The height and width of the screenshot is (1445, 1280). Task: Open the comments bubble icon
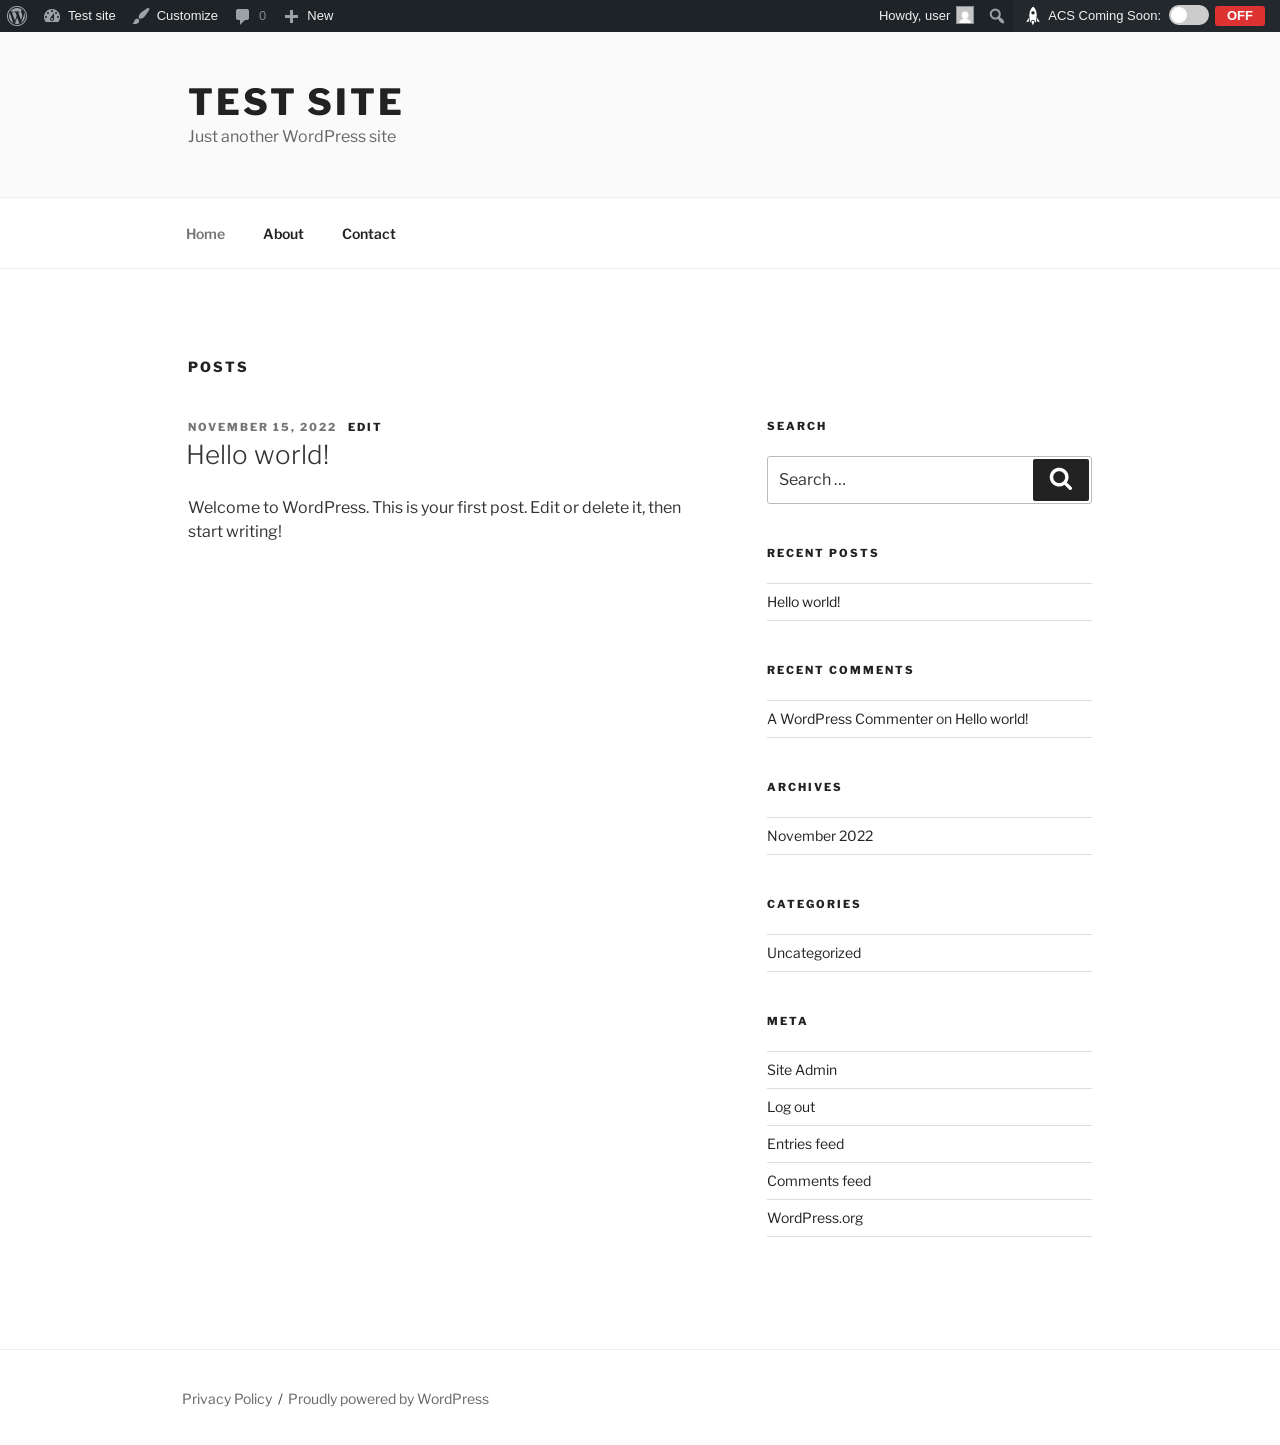(242, 16)
